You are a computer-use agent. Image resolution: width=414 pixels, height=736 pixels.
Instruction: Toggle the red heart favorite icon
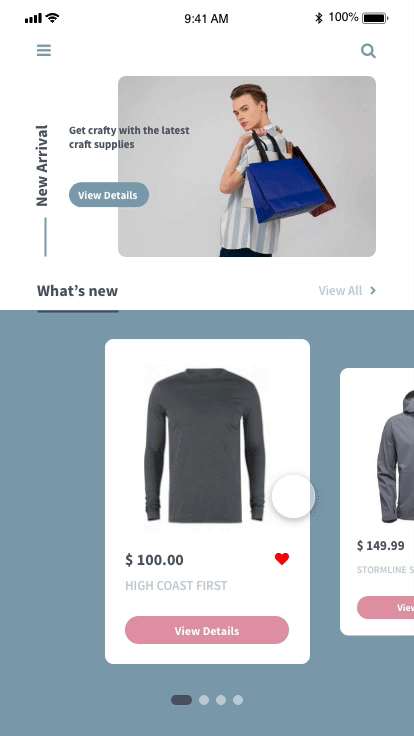point(282,559)
